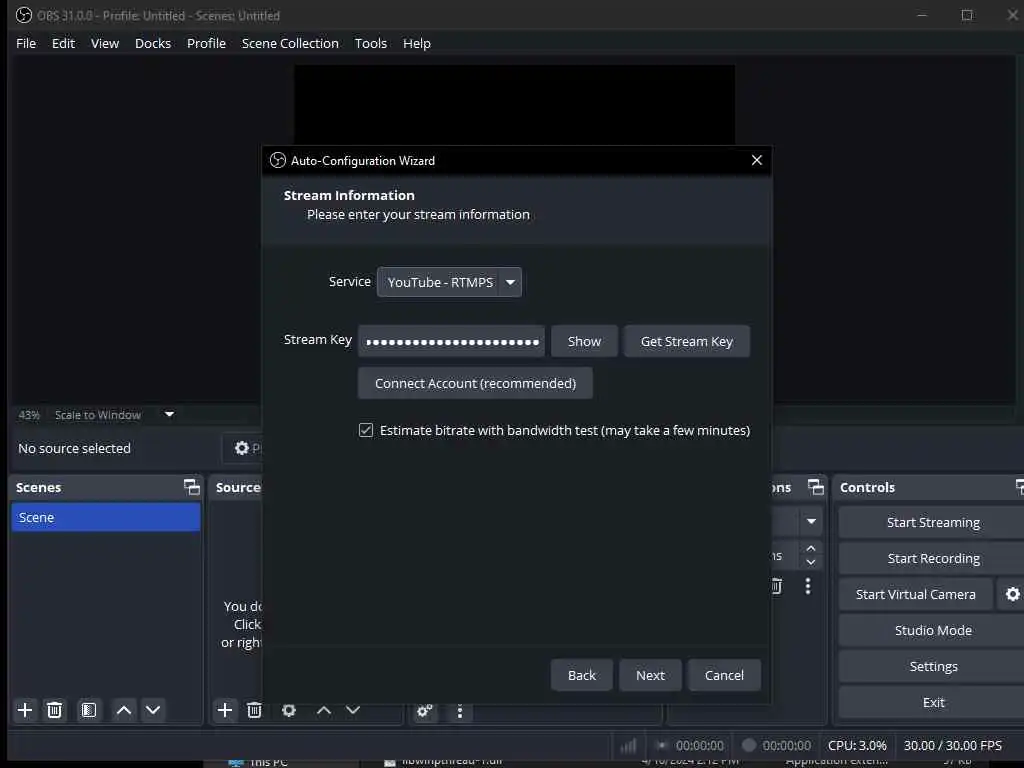Focus the Stream Key input field
This screenshot has width=1024, height=768.
451,341
